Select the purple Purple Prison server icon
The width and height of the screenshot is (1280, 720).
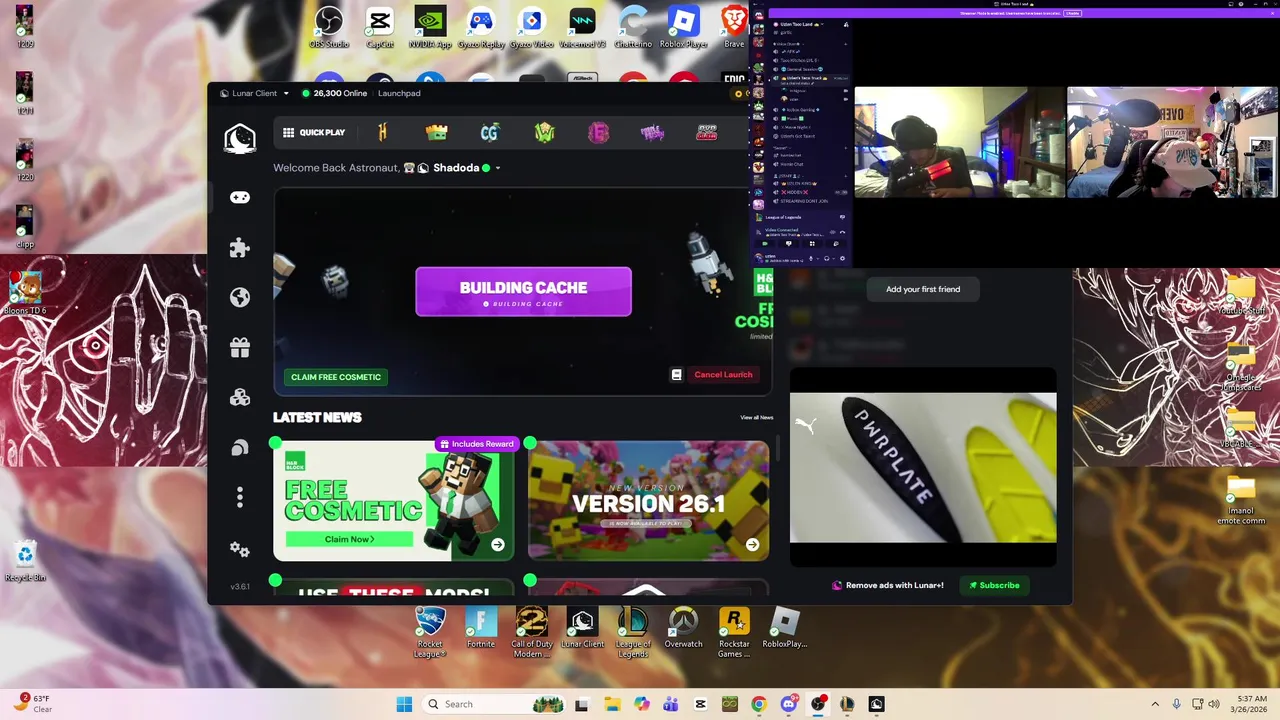pos(652,132)
